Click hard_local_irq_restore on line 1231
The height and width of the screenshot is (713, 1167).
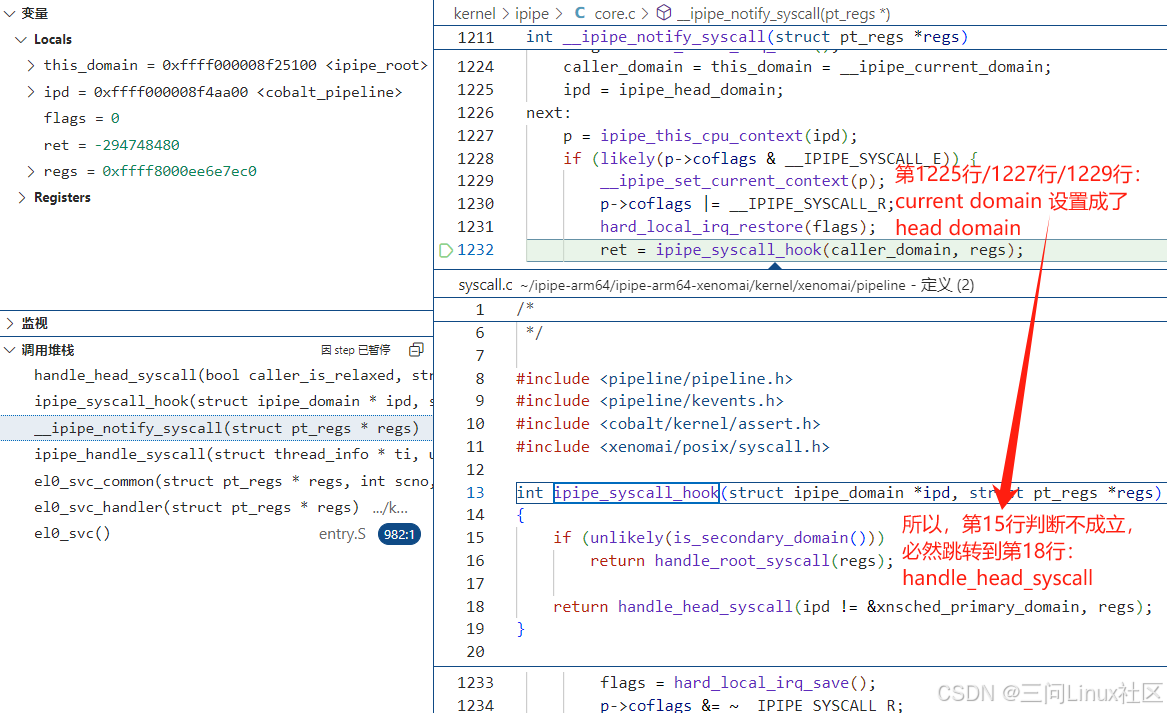point(701,226)
